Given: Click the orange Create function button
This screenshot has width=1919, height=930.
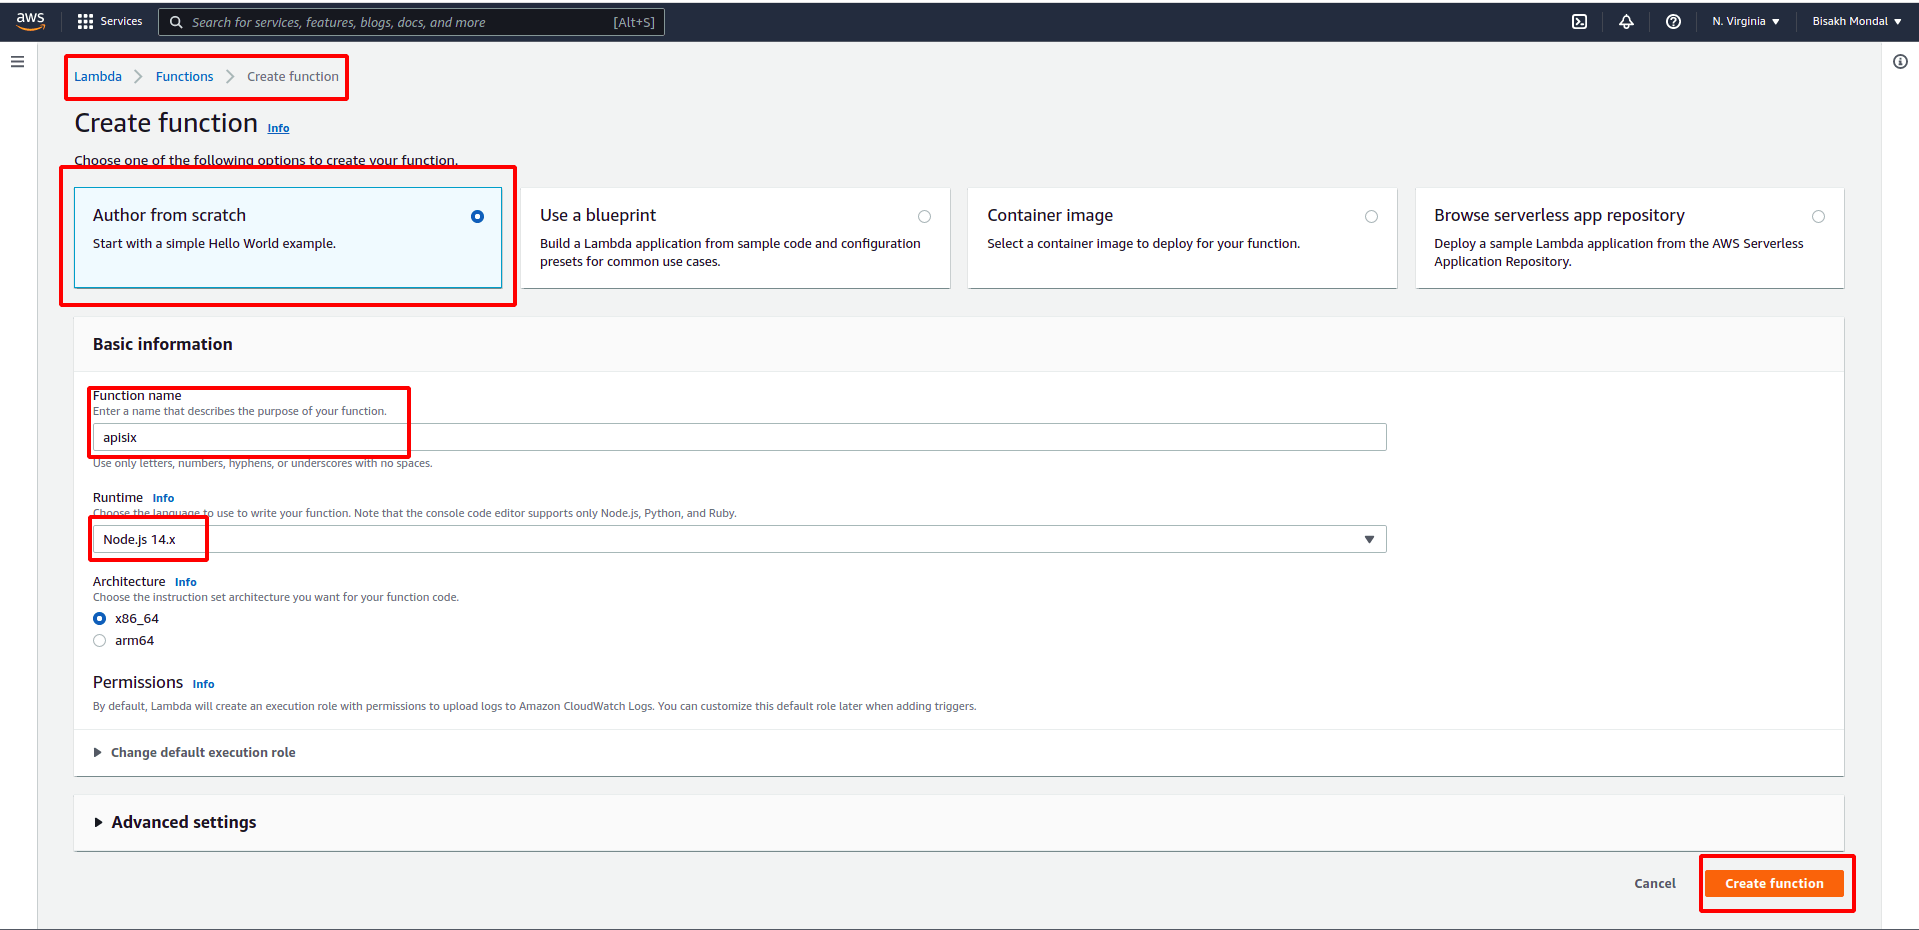Looking at the screenshot, I should coord(1774,883).
